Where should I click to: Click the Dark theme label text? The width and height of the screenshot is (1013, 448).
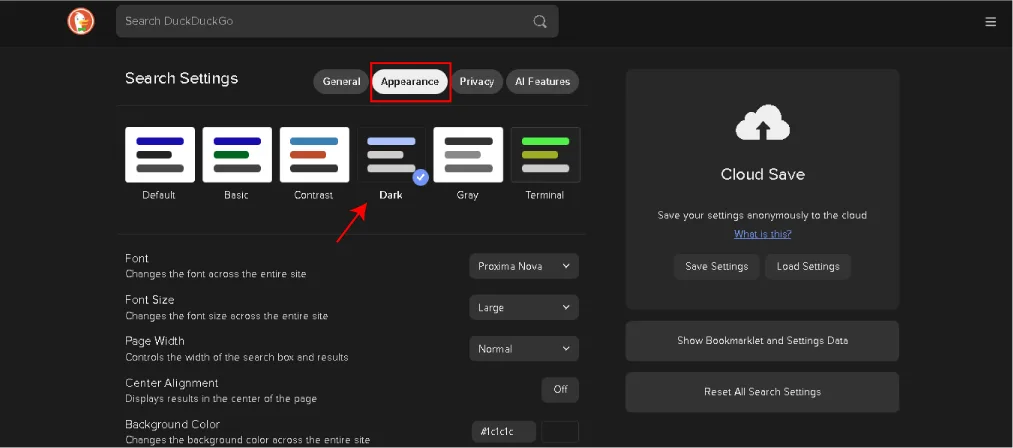coord(391,195)
